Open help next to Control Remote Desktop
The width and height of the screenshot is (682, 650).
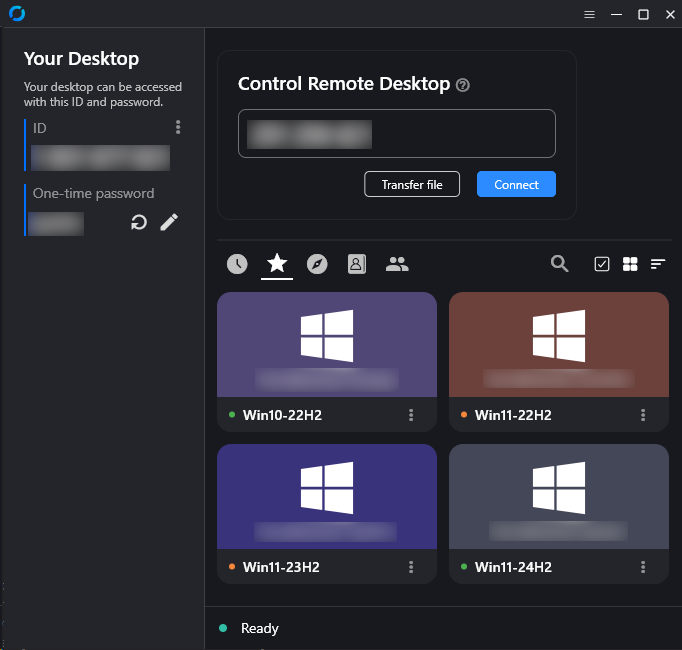462,85
